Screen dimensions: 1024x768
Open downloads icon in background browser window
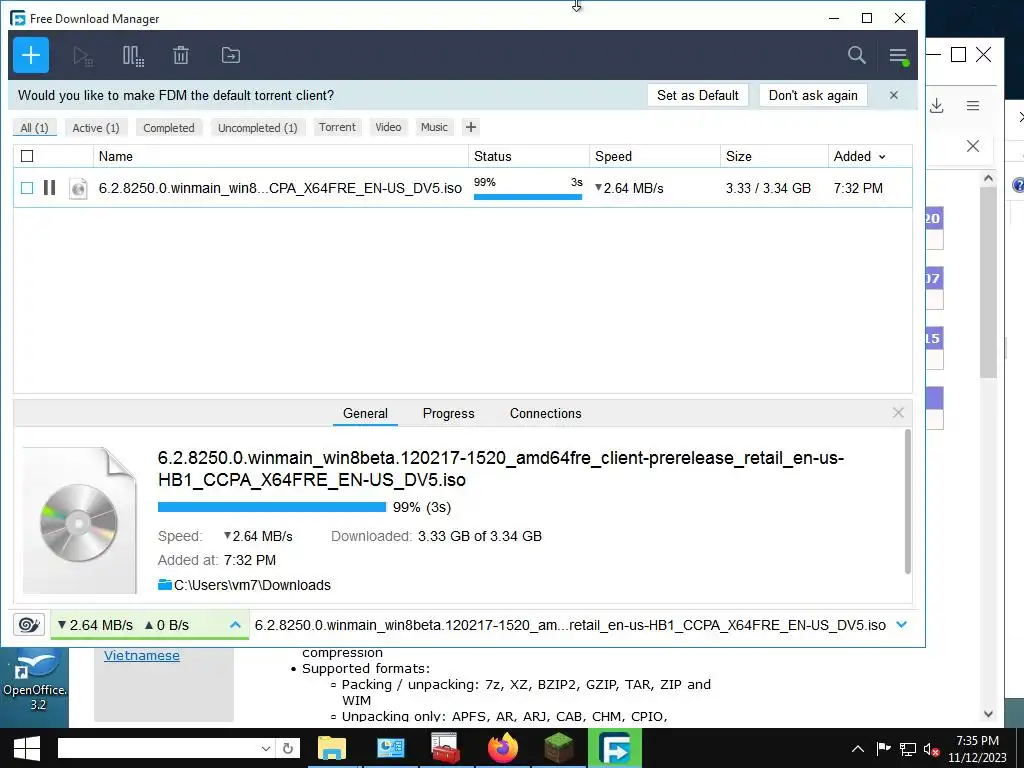coord(937,106)
